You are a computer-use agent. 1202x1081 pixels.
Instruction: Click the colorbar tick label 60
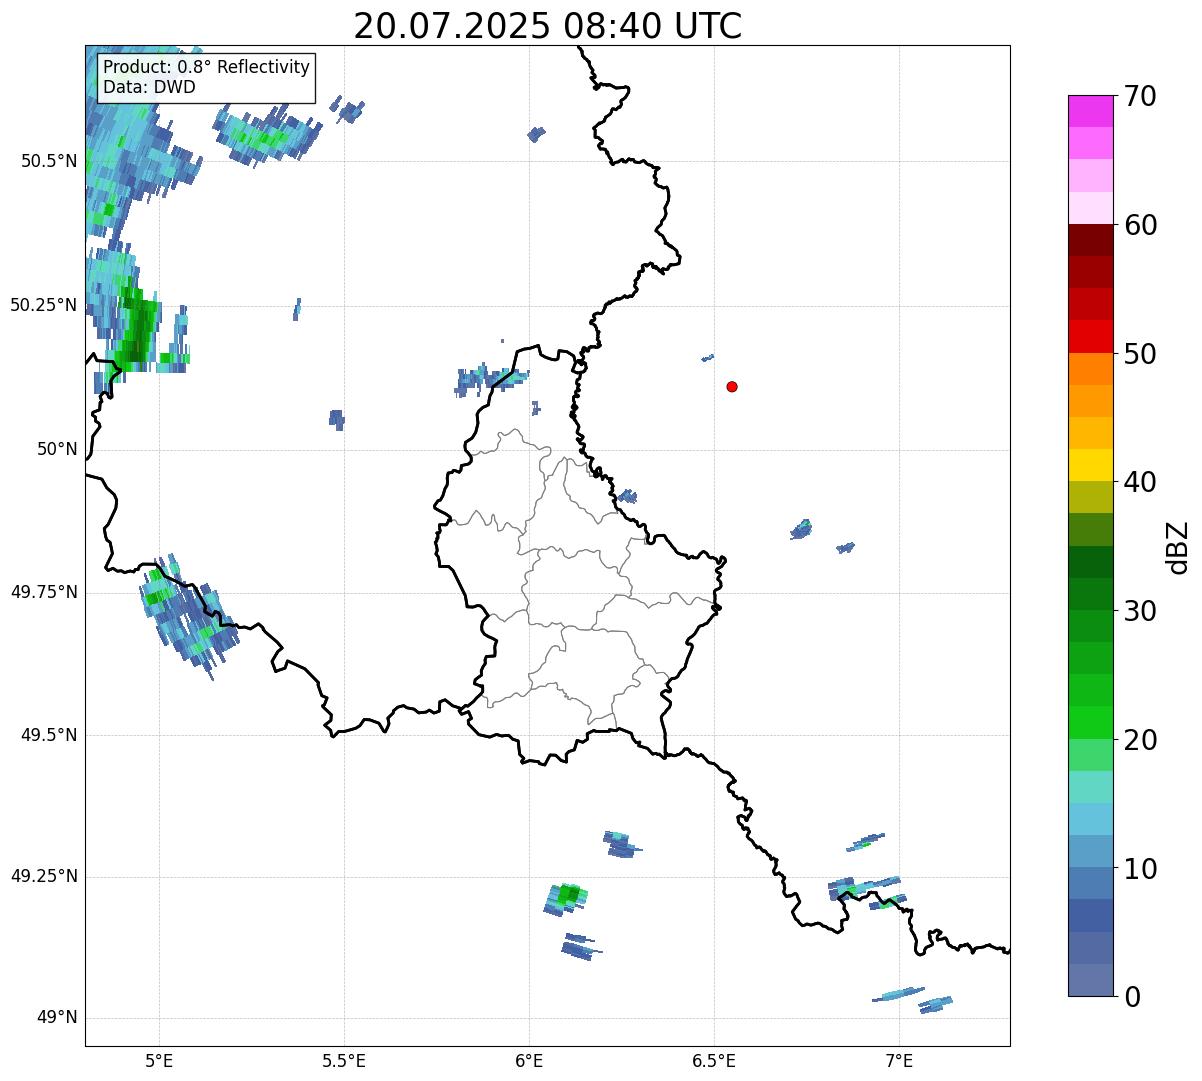coord(1140,225)
